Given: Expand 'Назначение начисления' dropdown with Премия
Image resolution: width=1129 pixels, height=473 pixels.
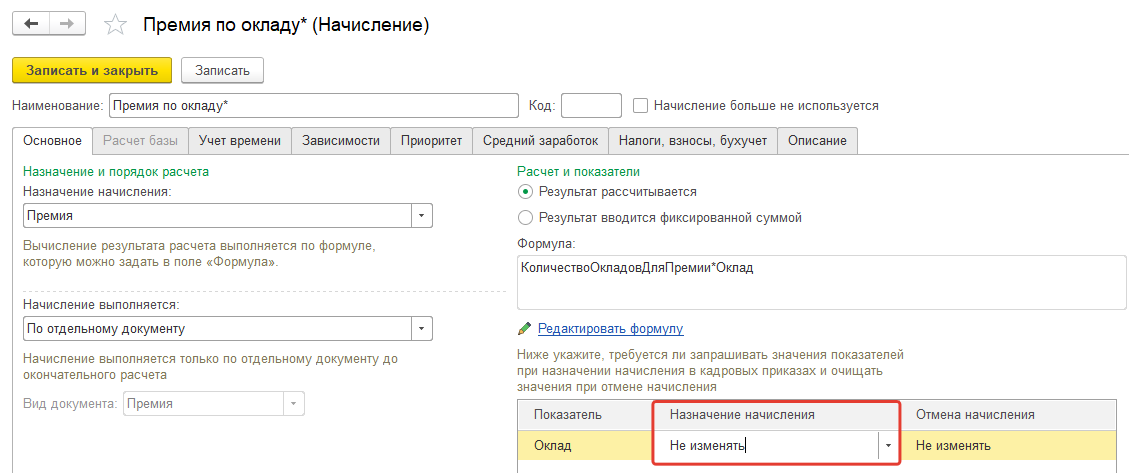Looking at the screenshot, I should click(422, 215).
